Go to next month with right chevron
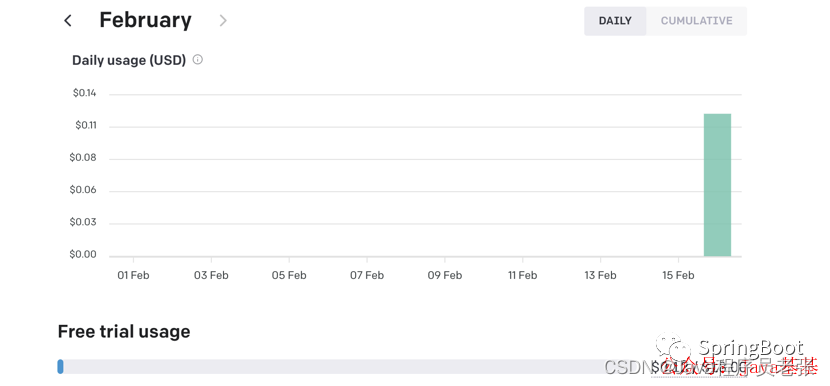Viewport: 830px width, 386px height. point(223,21)
